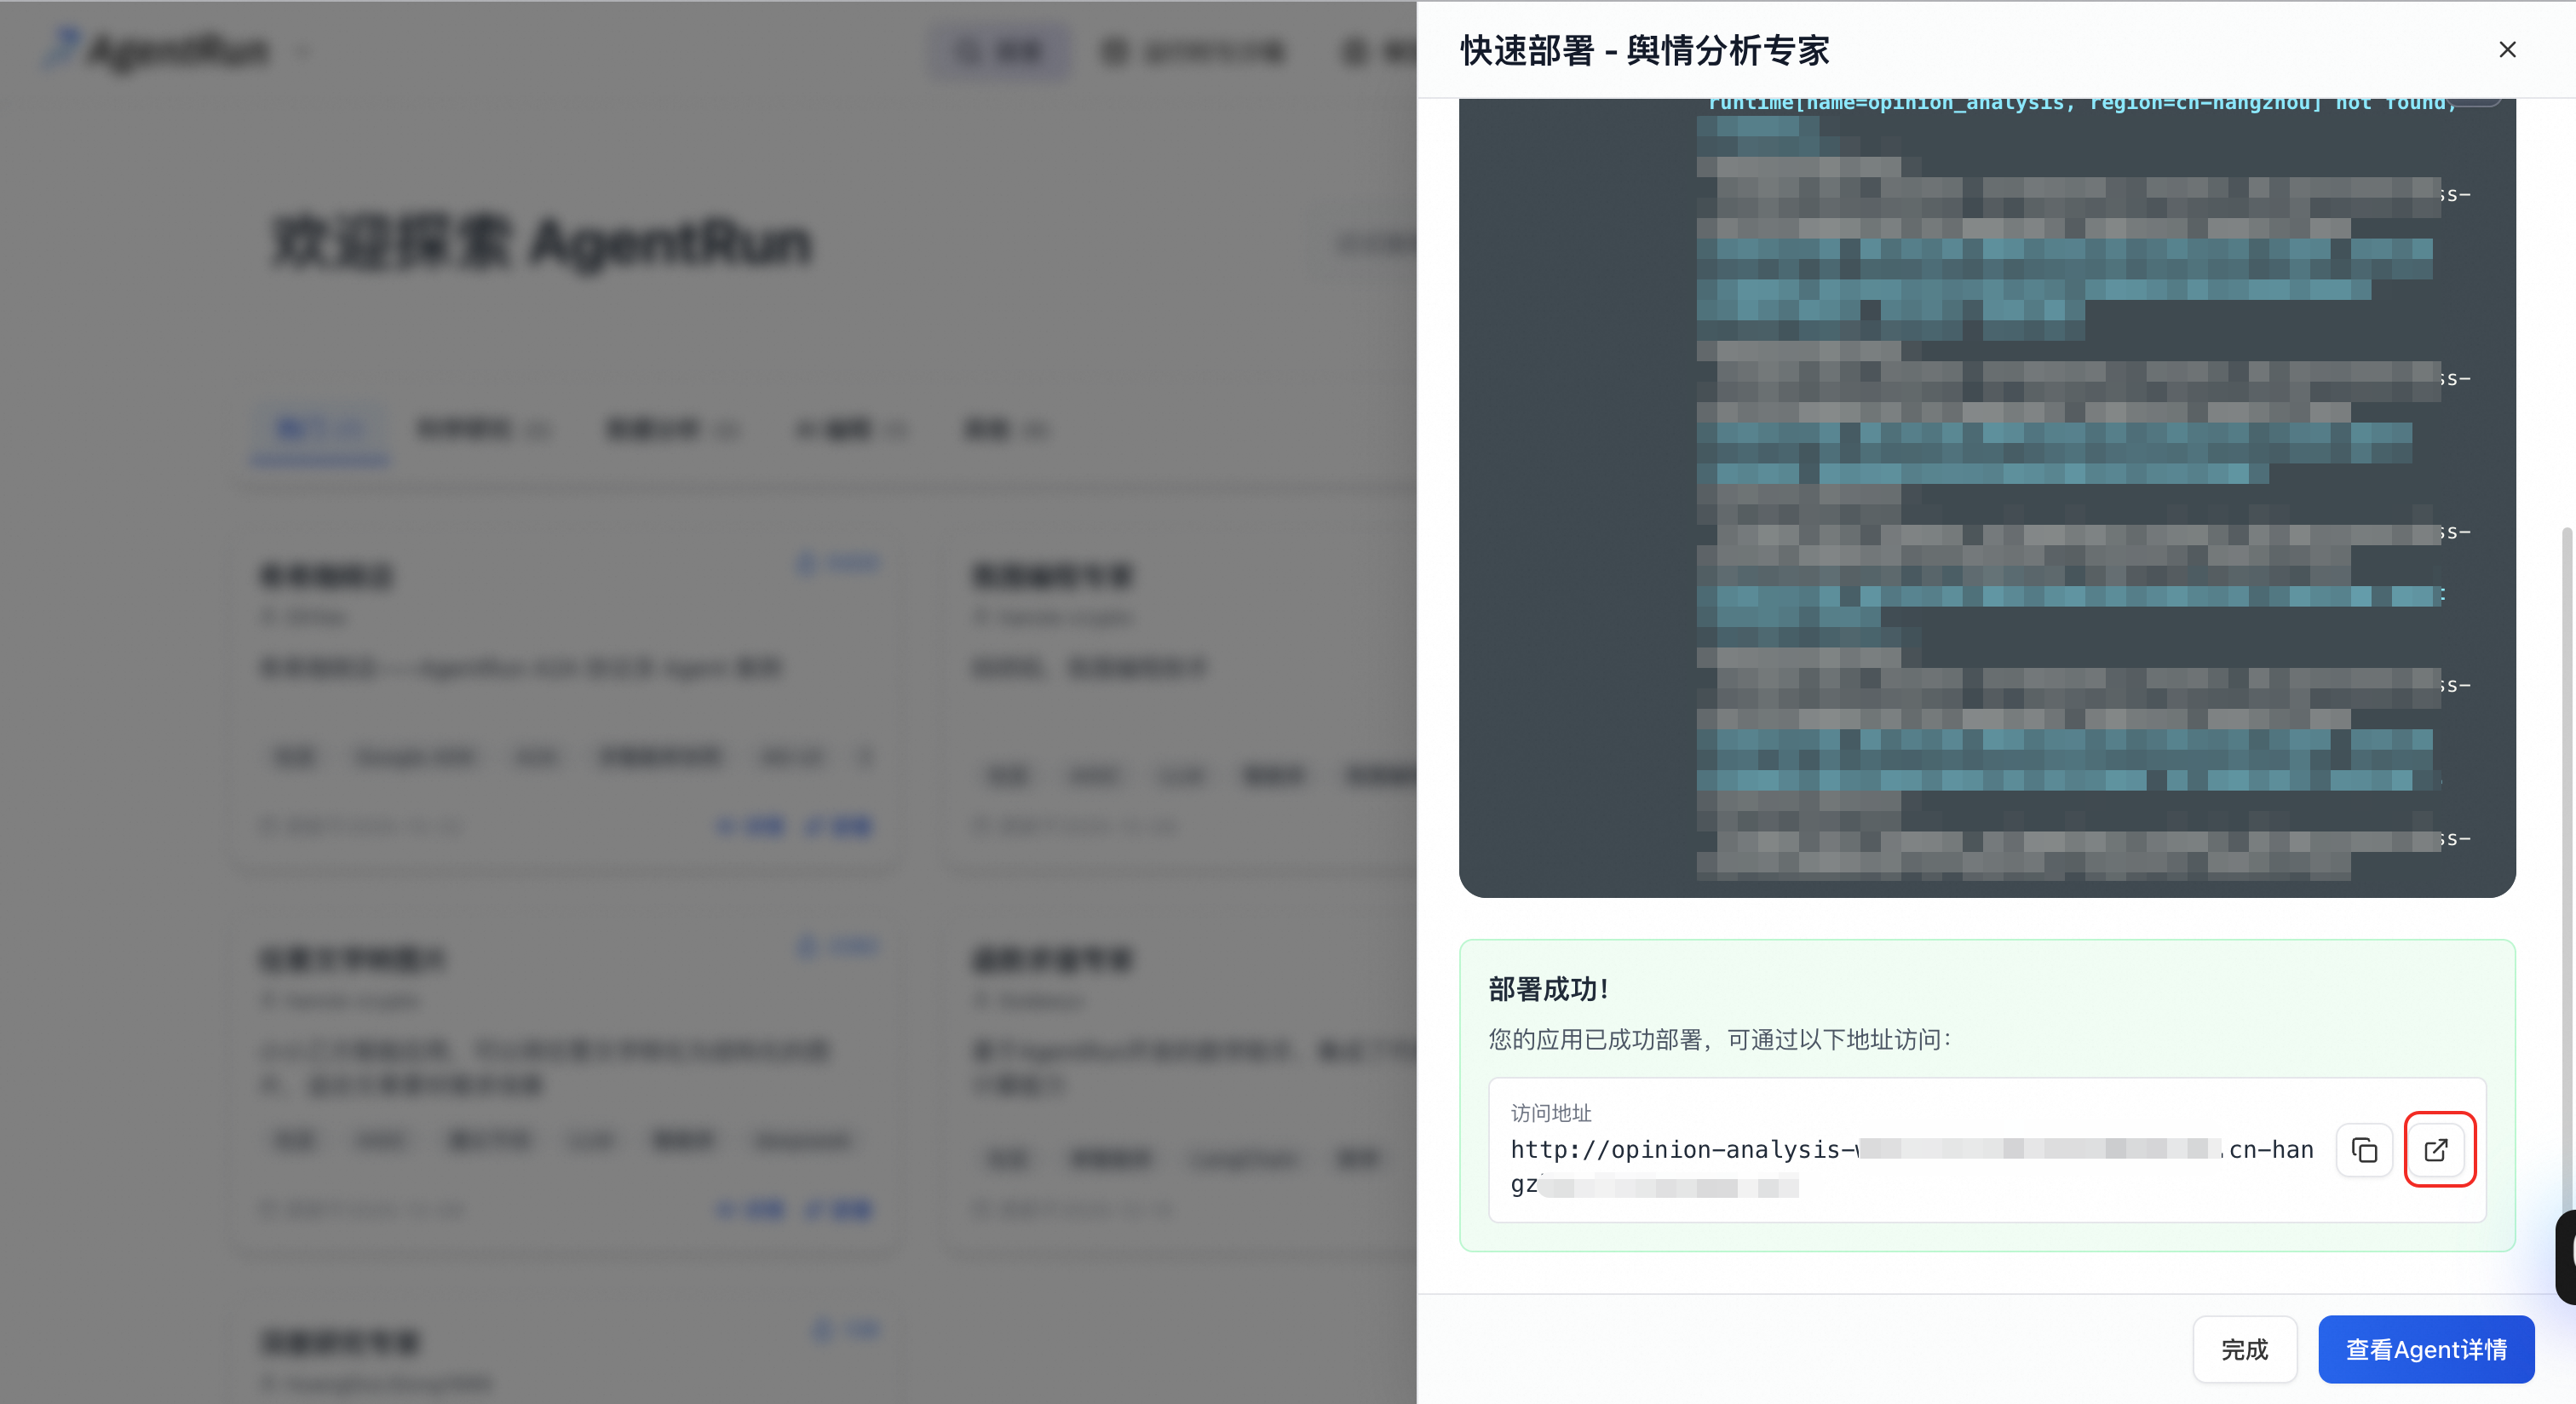This screenshot has height=1404, width=2576.
Task: Click the 访问地址 label
Action: coord(1551,1113)
